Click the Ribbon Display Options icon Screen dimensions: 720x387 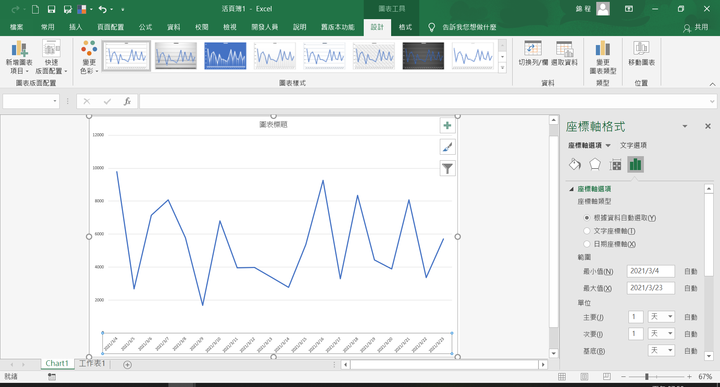pos(629,9)
